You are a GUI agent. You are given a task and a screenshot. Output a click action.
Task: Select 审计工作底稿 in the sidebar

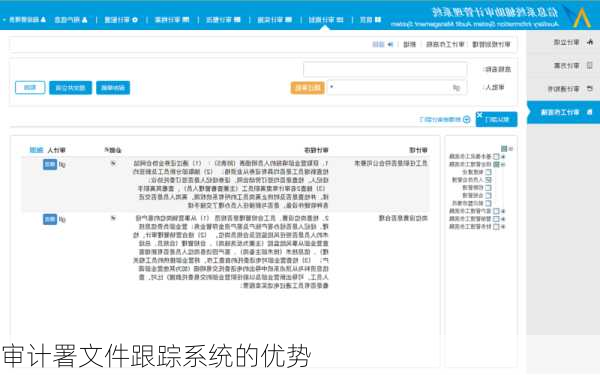coord(563,112)
